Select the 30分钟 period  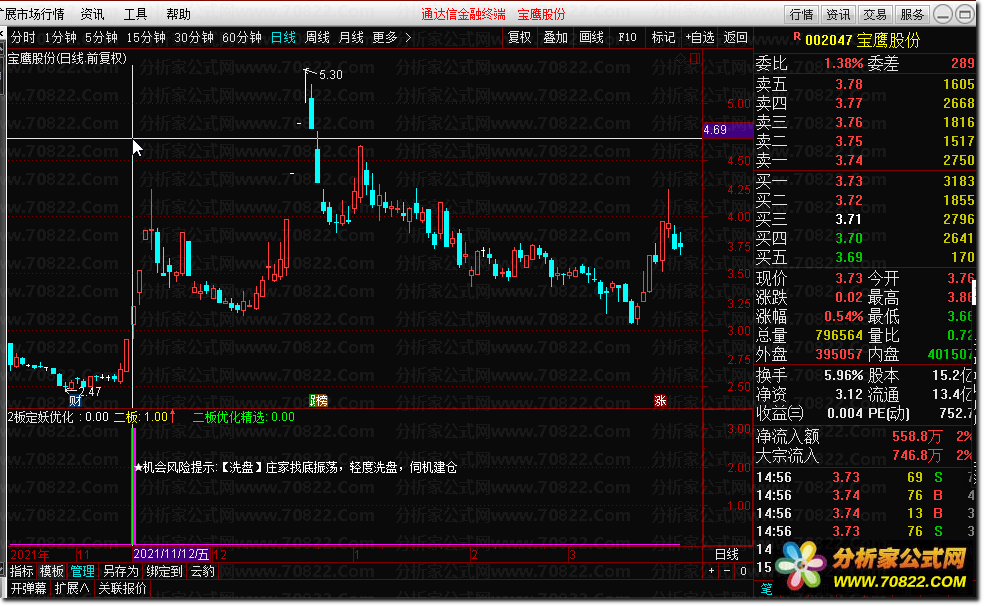point(193,38)
